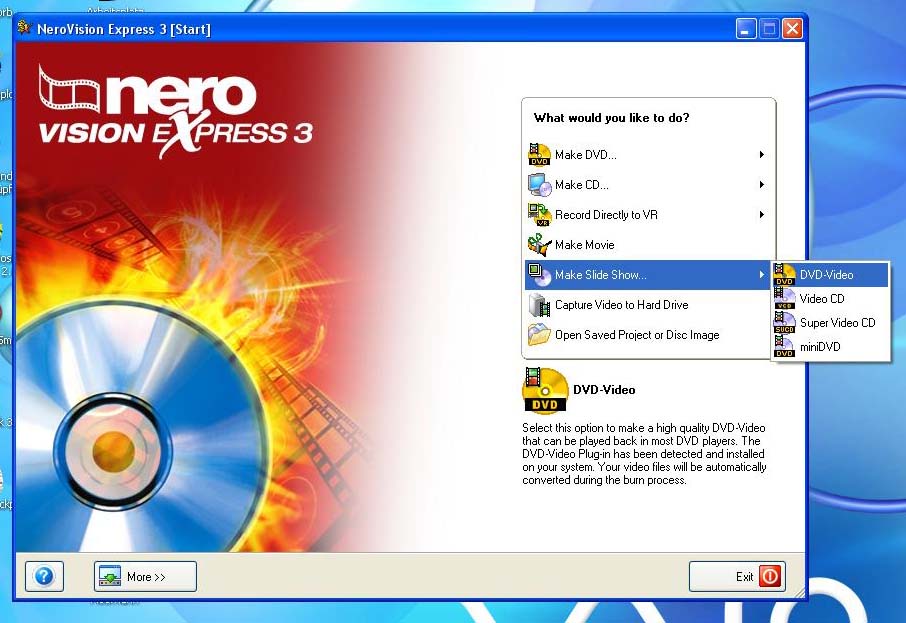Expand the Make CD submenu arrow
The image size is (906, 623).
tap(762, 184)
